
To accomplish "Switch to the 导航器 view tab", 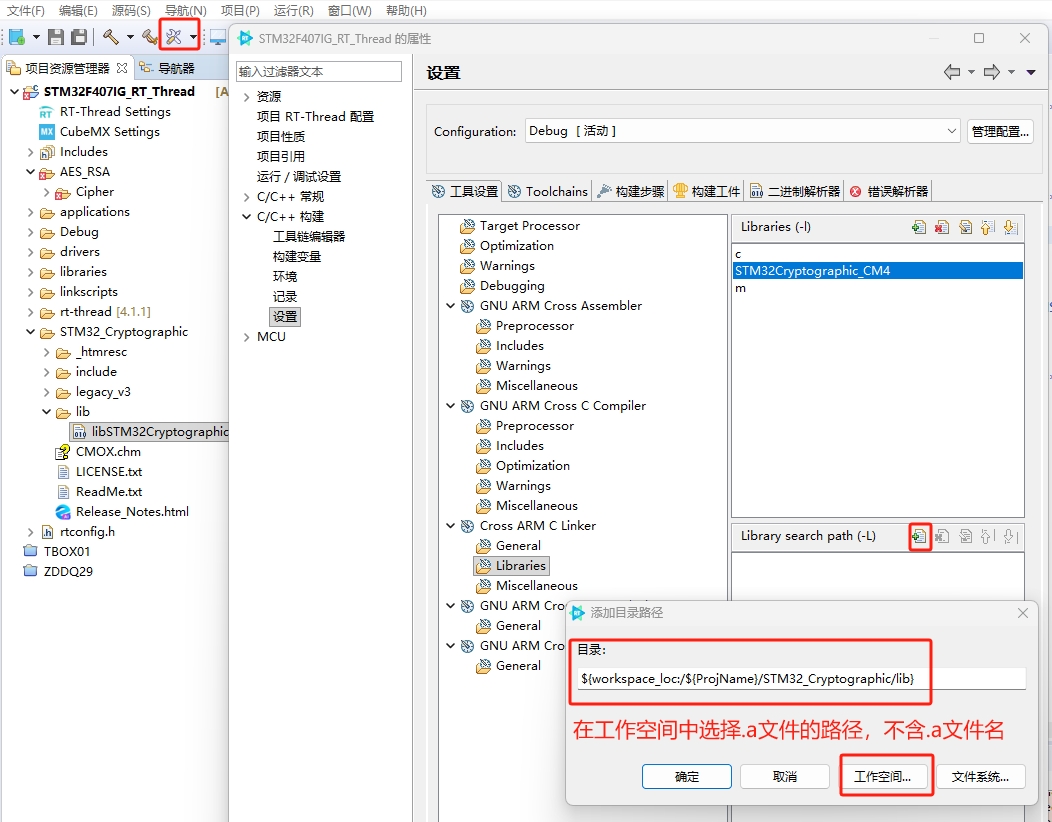I will click(x=168, y=68).
